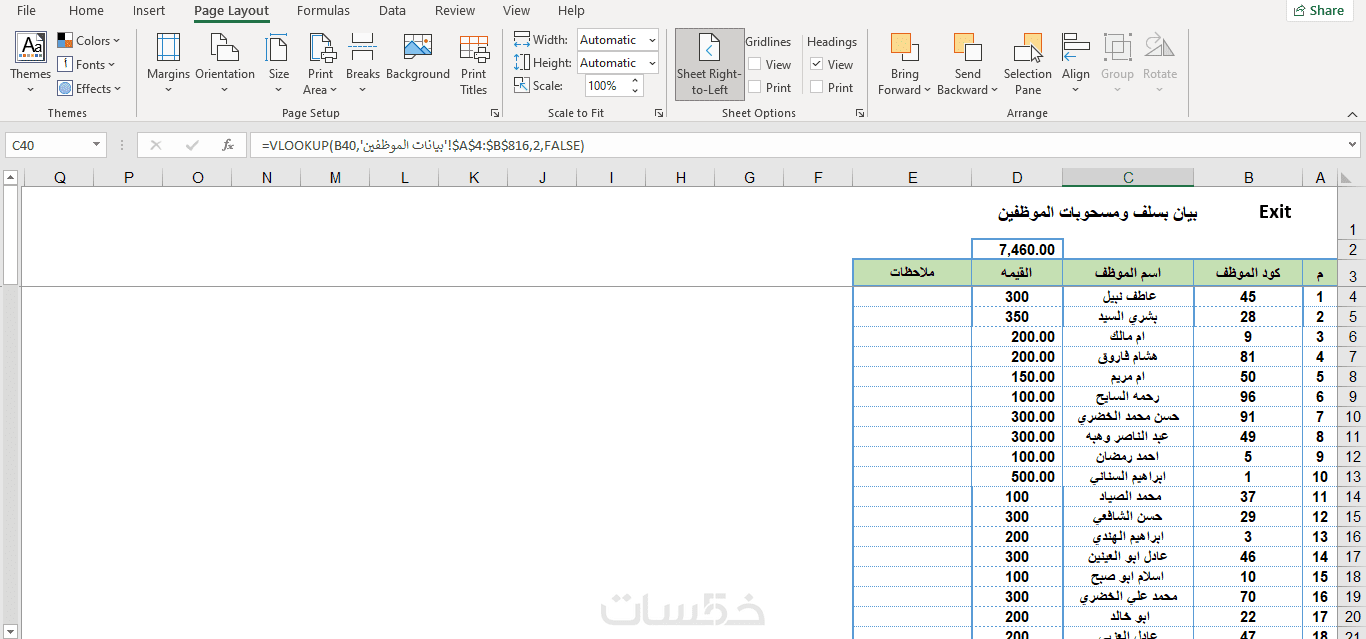This screenshot has width=1366, height=639.
Task: Toggle Sheet Right-to-Left
Action: 710,64
